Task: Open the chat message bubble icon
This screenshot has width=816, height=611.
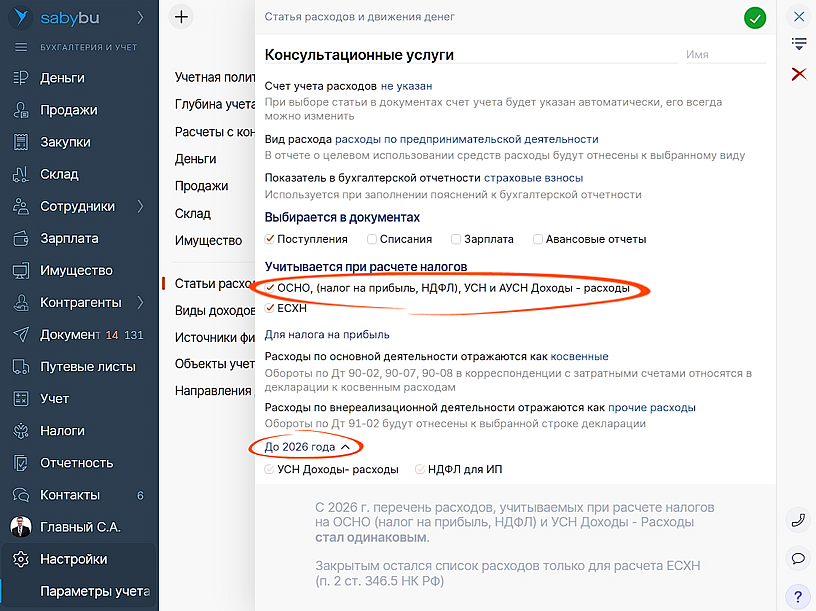Action: (798, 558)
